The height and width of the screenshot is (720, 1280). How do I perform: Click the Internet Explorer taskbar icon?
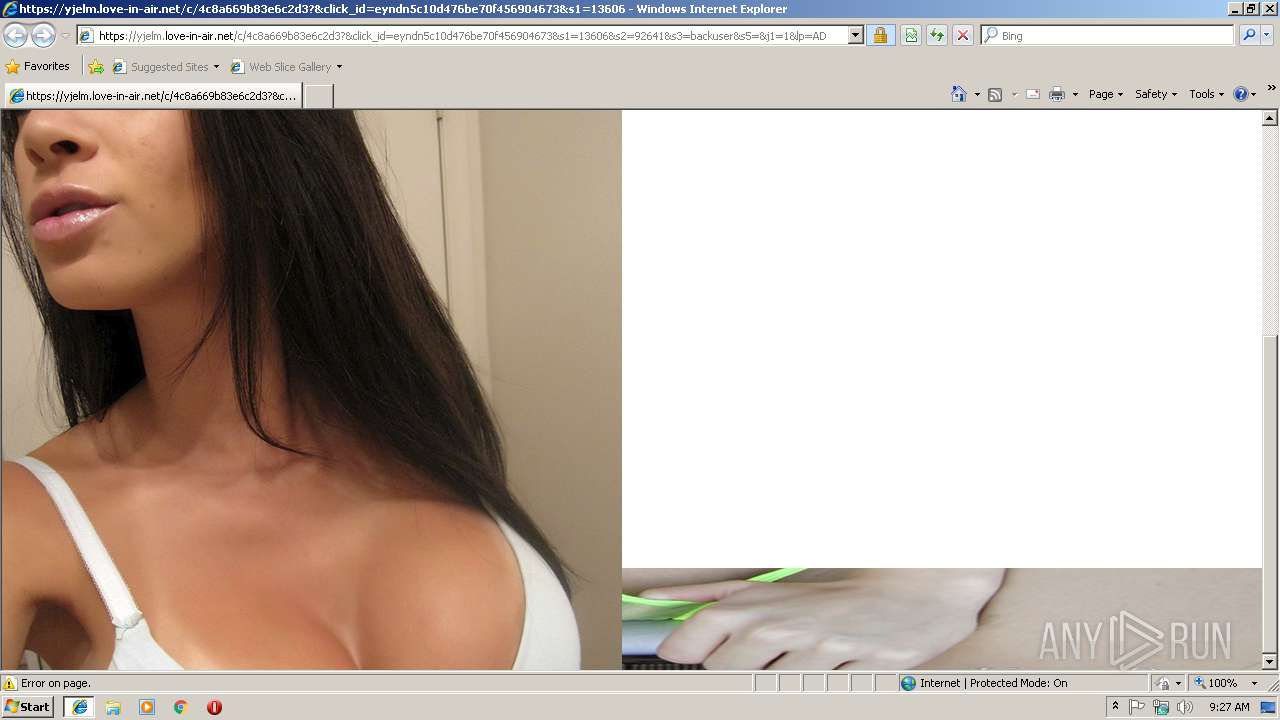79,707
